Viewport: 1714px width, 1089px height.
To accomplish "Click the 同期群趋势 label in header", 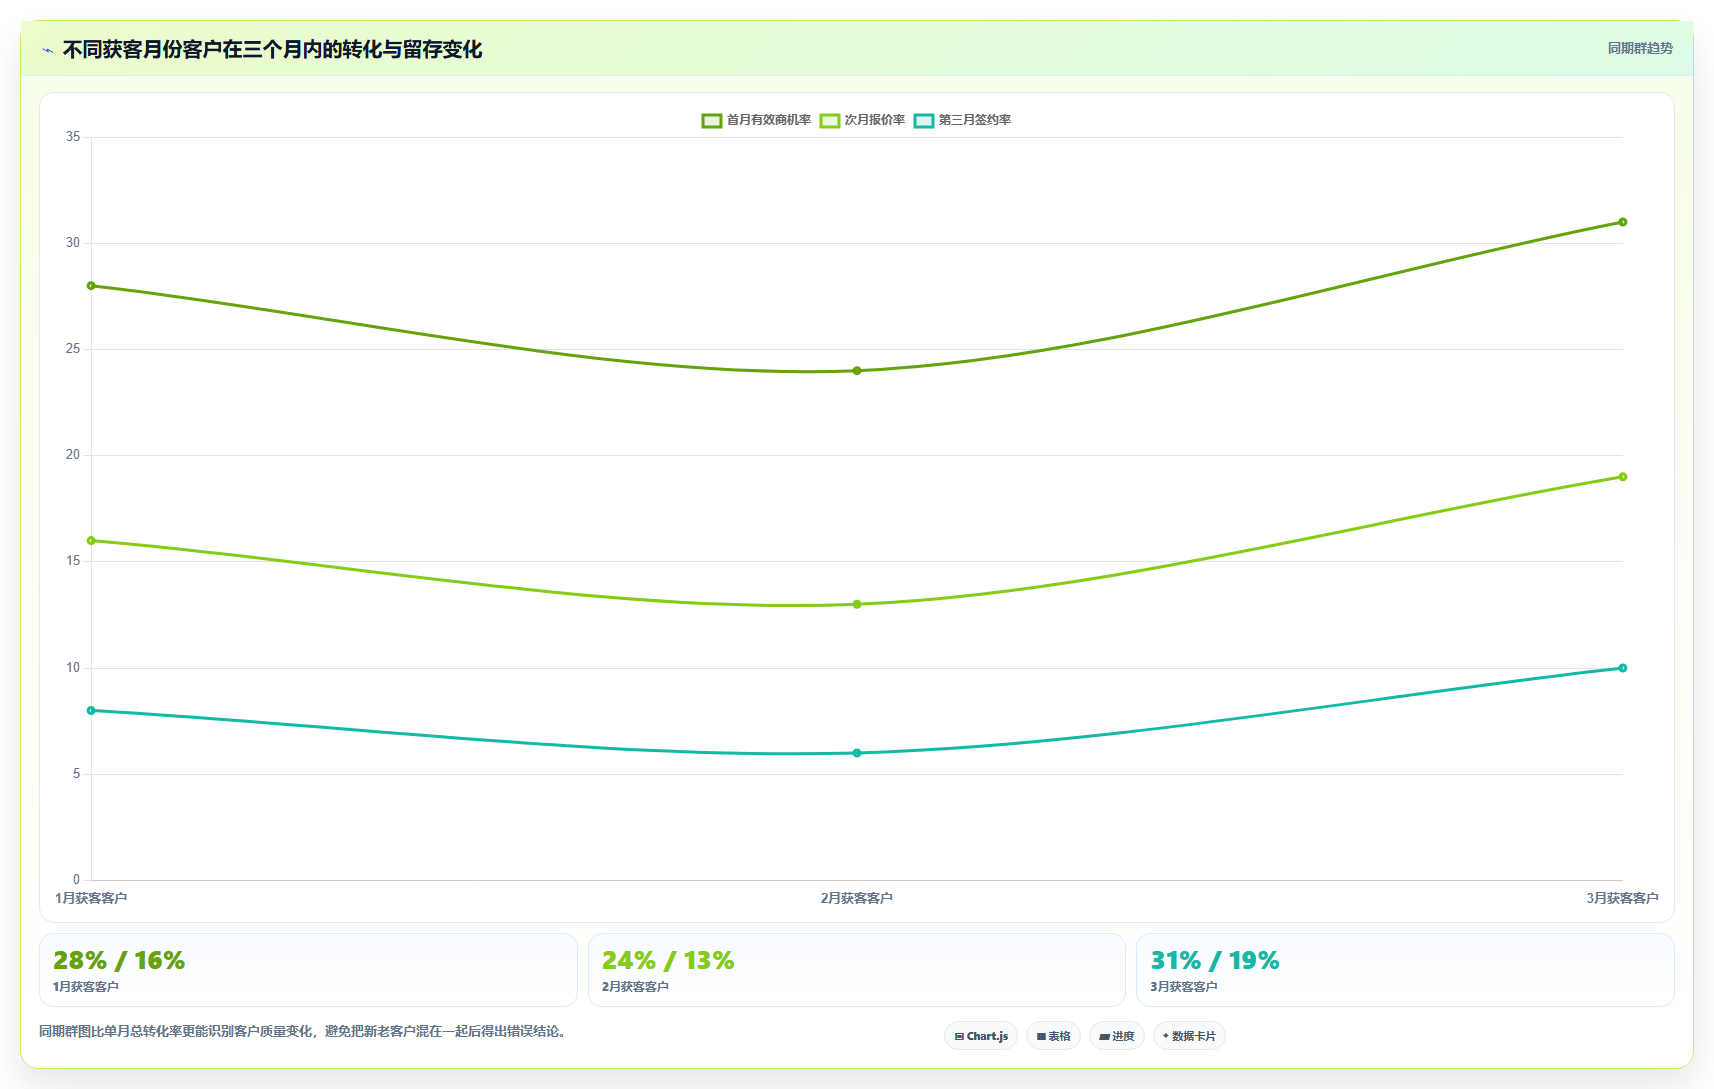I will click(x=1640, y=48).
